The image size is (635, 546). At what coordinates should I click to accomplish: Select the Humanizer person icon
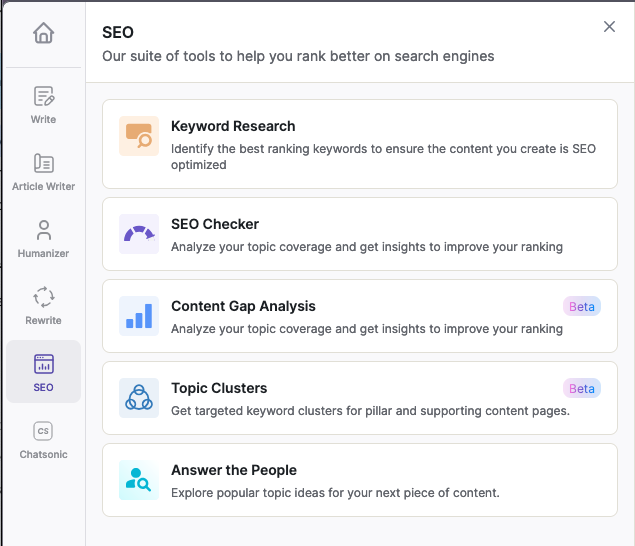[x=43, y=230]
